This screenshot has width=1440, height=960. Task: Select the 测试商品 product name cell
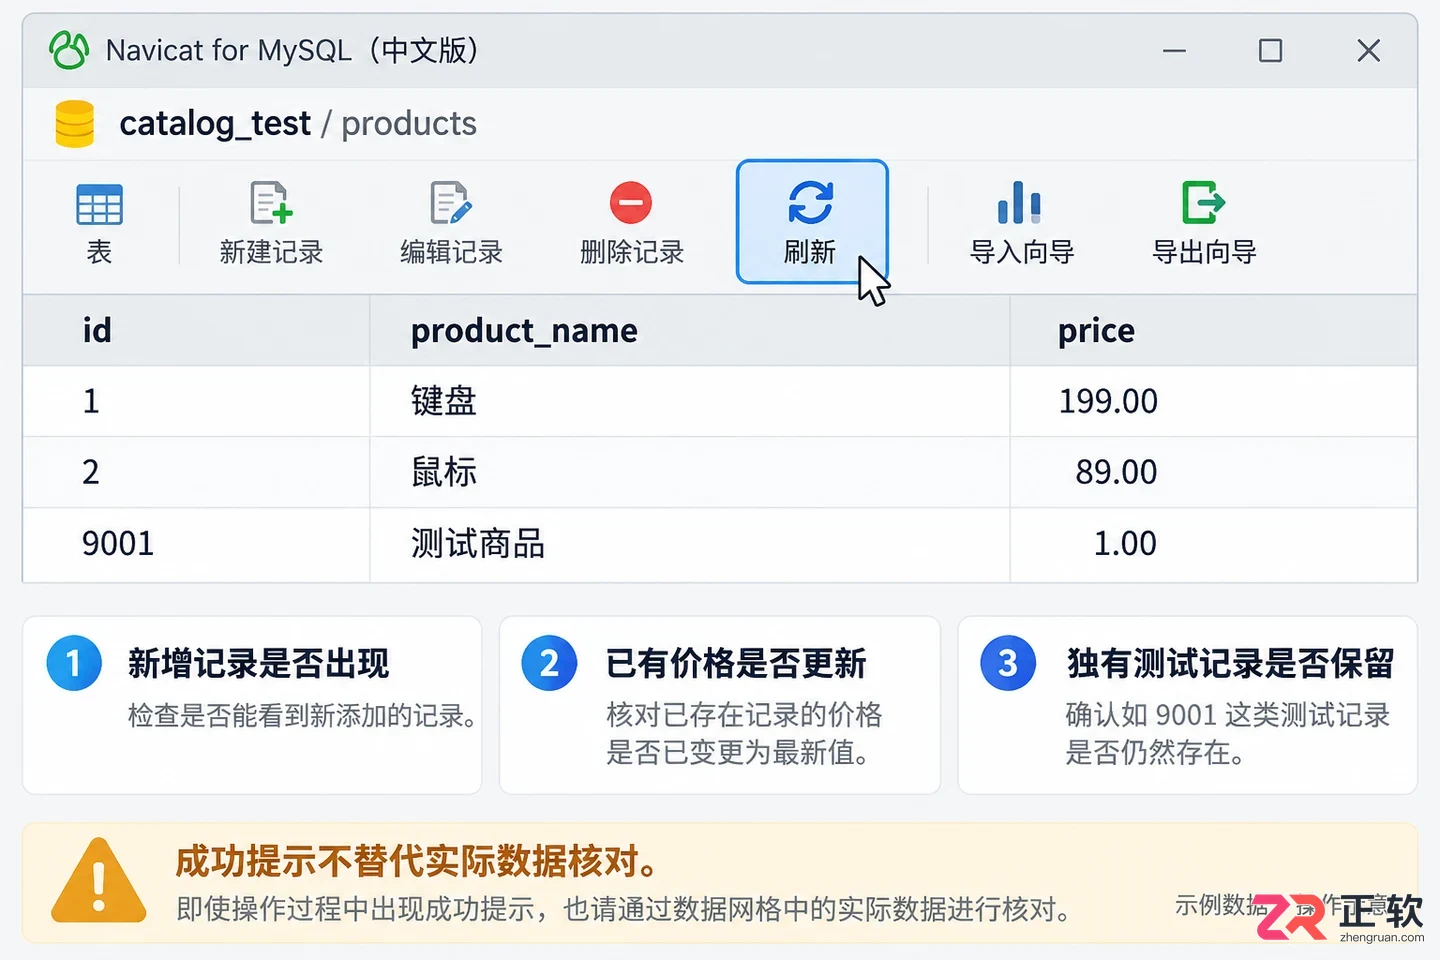pyautogui.click(x=690, y=544)
